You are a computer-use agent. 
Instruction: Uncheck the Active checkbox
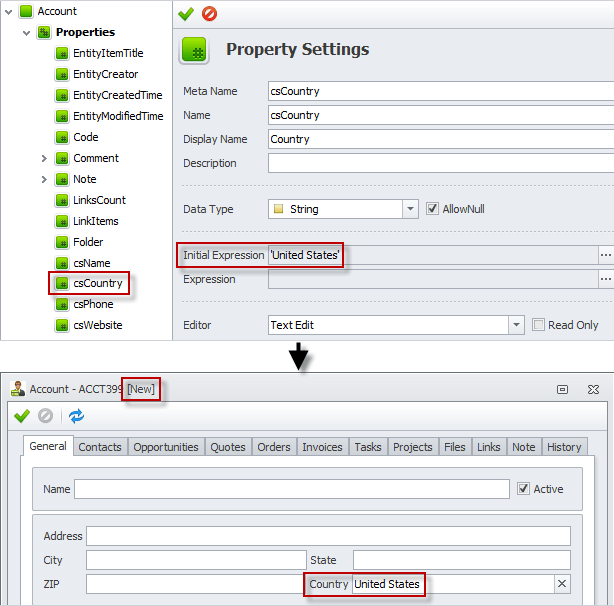[x=523, y=489]
